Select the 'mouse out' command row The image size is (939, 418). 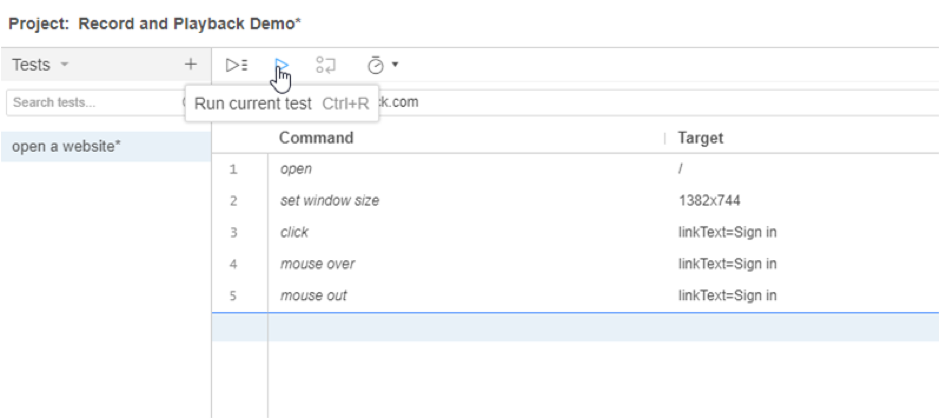[x=314, y=296]
